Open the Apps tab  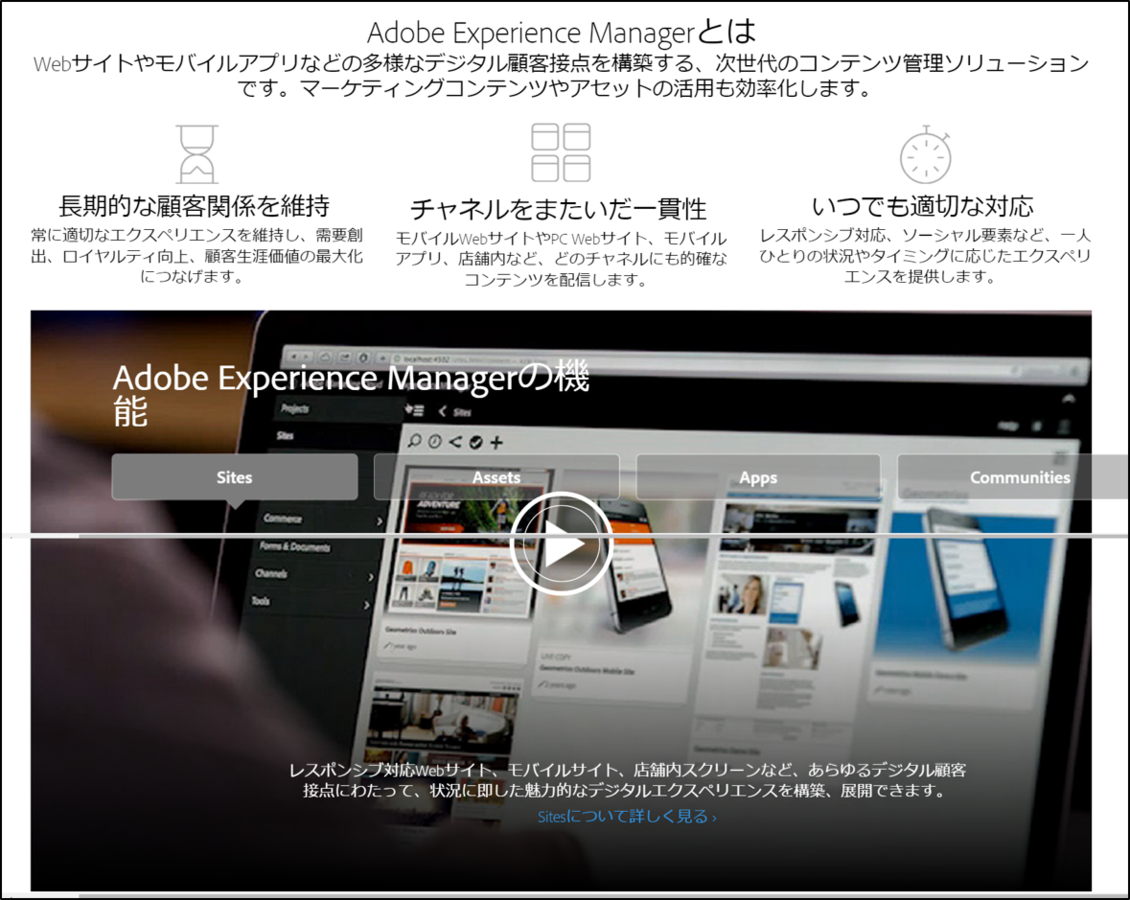pyautogui.click(x=758, y=477)
